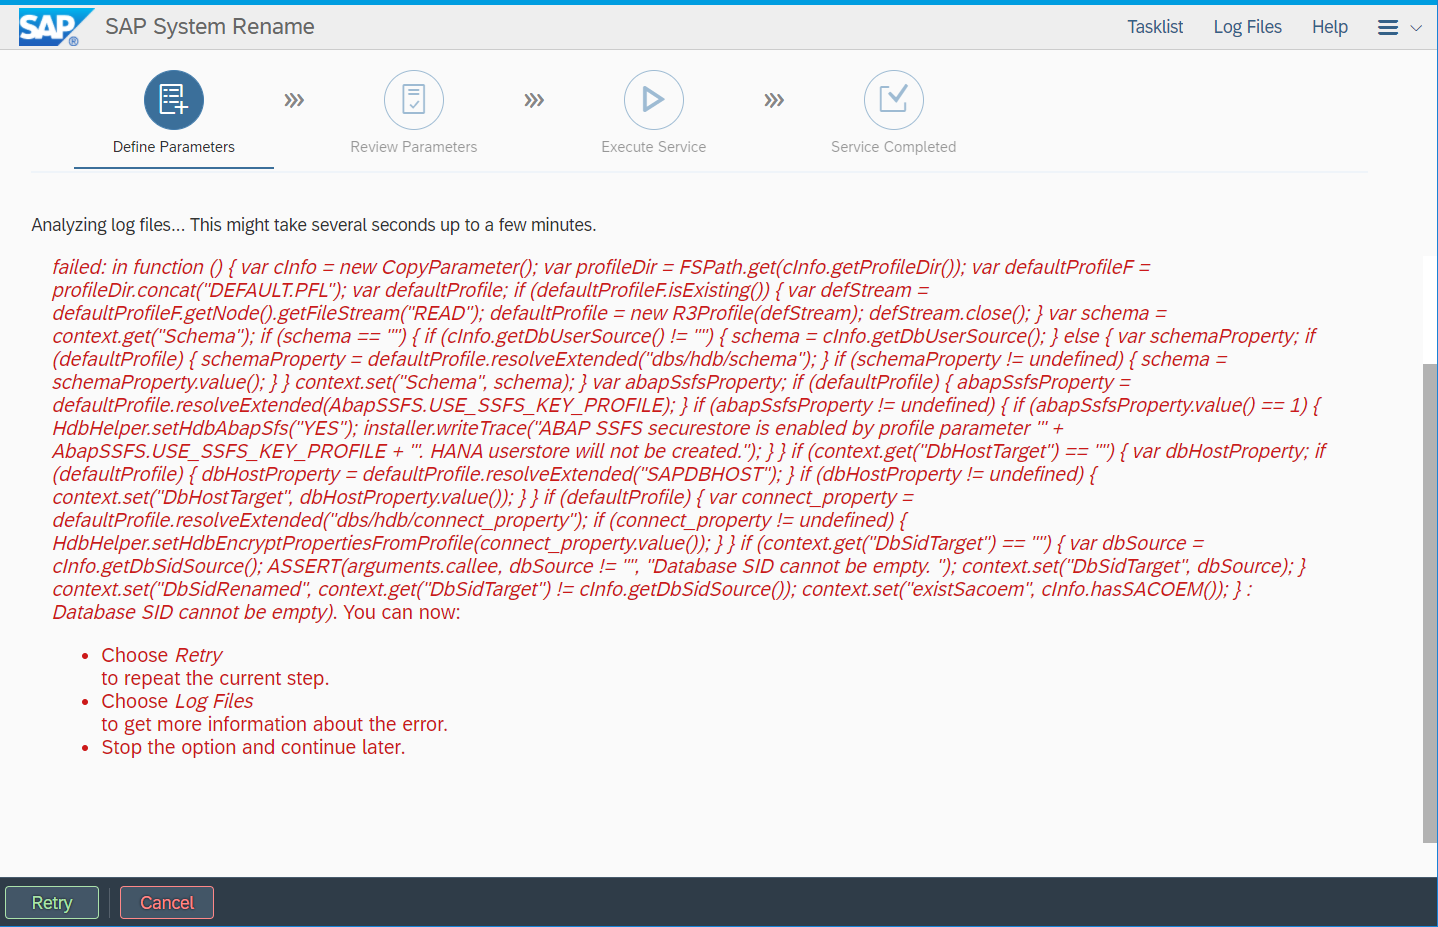Open the hamburger menu icon
Viewport: 1438px width, 927px height.
1388,28
